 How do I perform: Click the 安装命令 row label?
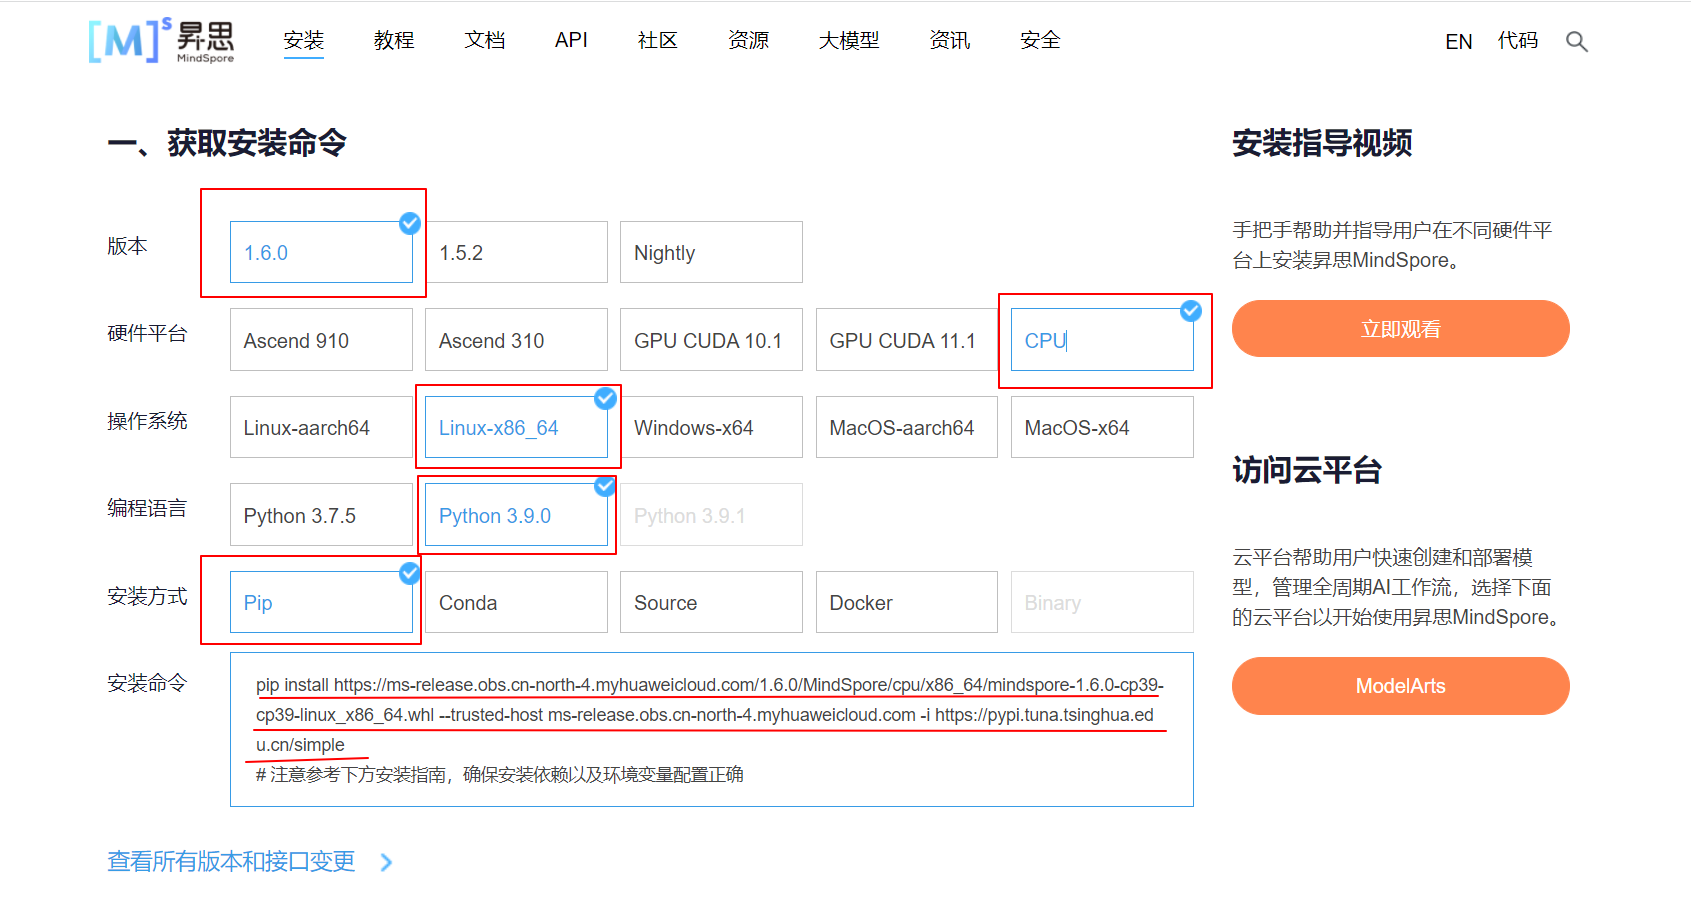(147, 684)
